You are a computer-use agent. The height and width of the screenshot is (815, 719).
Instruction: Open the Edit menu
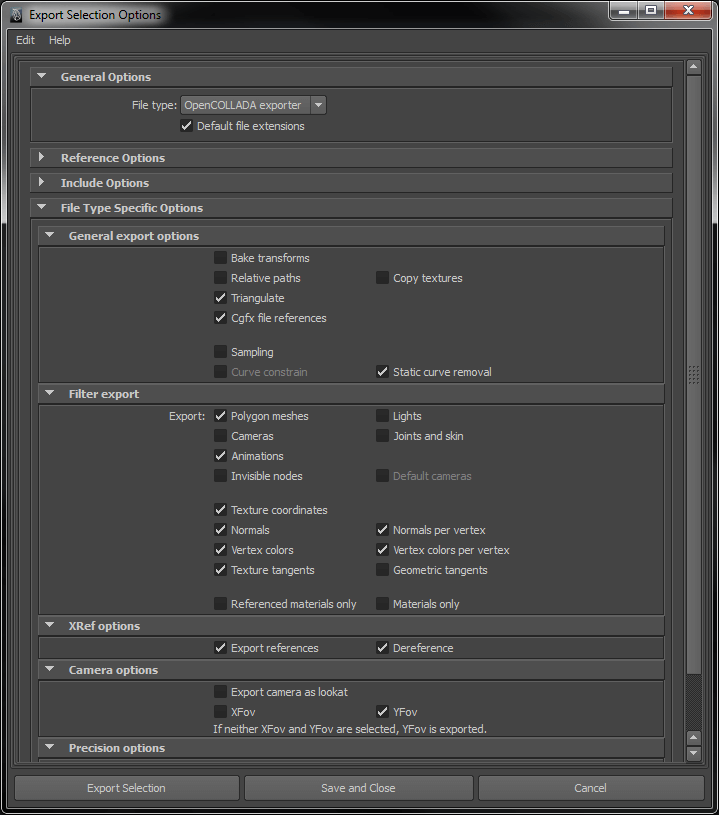point(25,40)
